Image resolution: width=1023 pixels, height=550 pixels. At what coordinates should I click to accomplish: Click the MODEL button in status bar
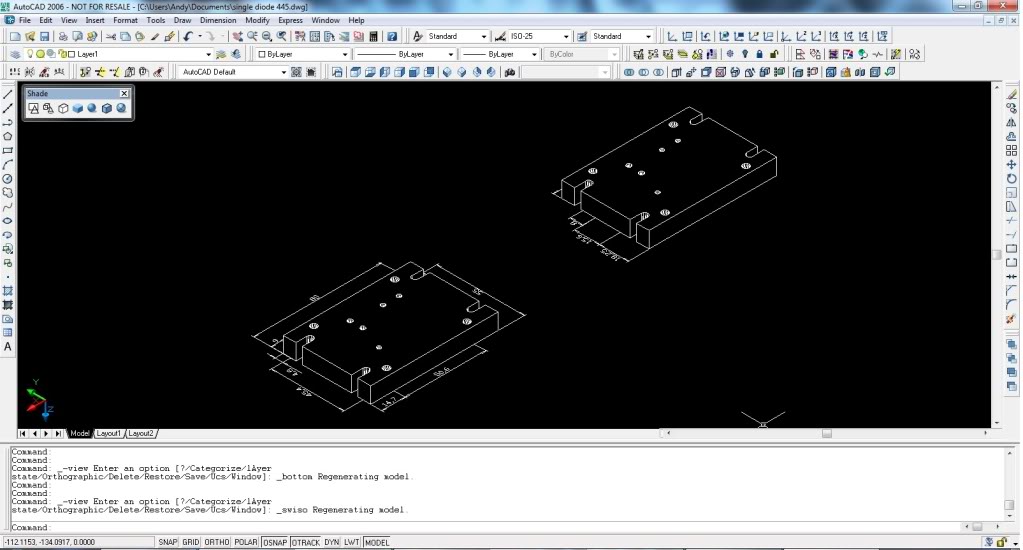pos(377,542)
